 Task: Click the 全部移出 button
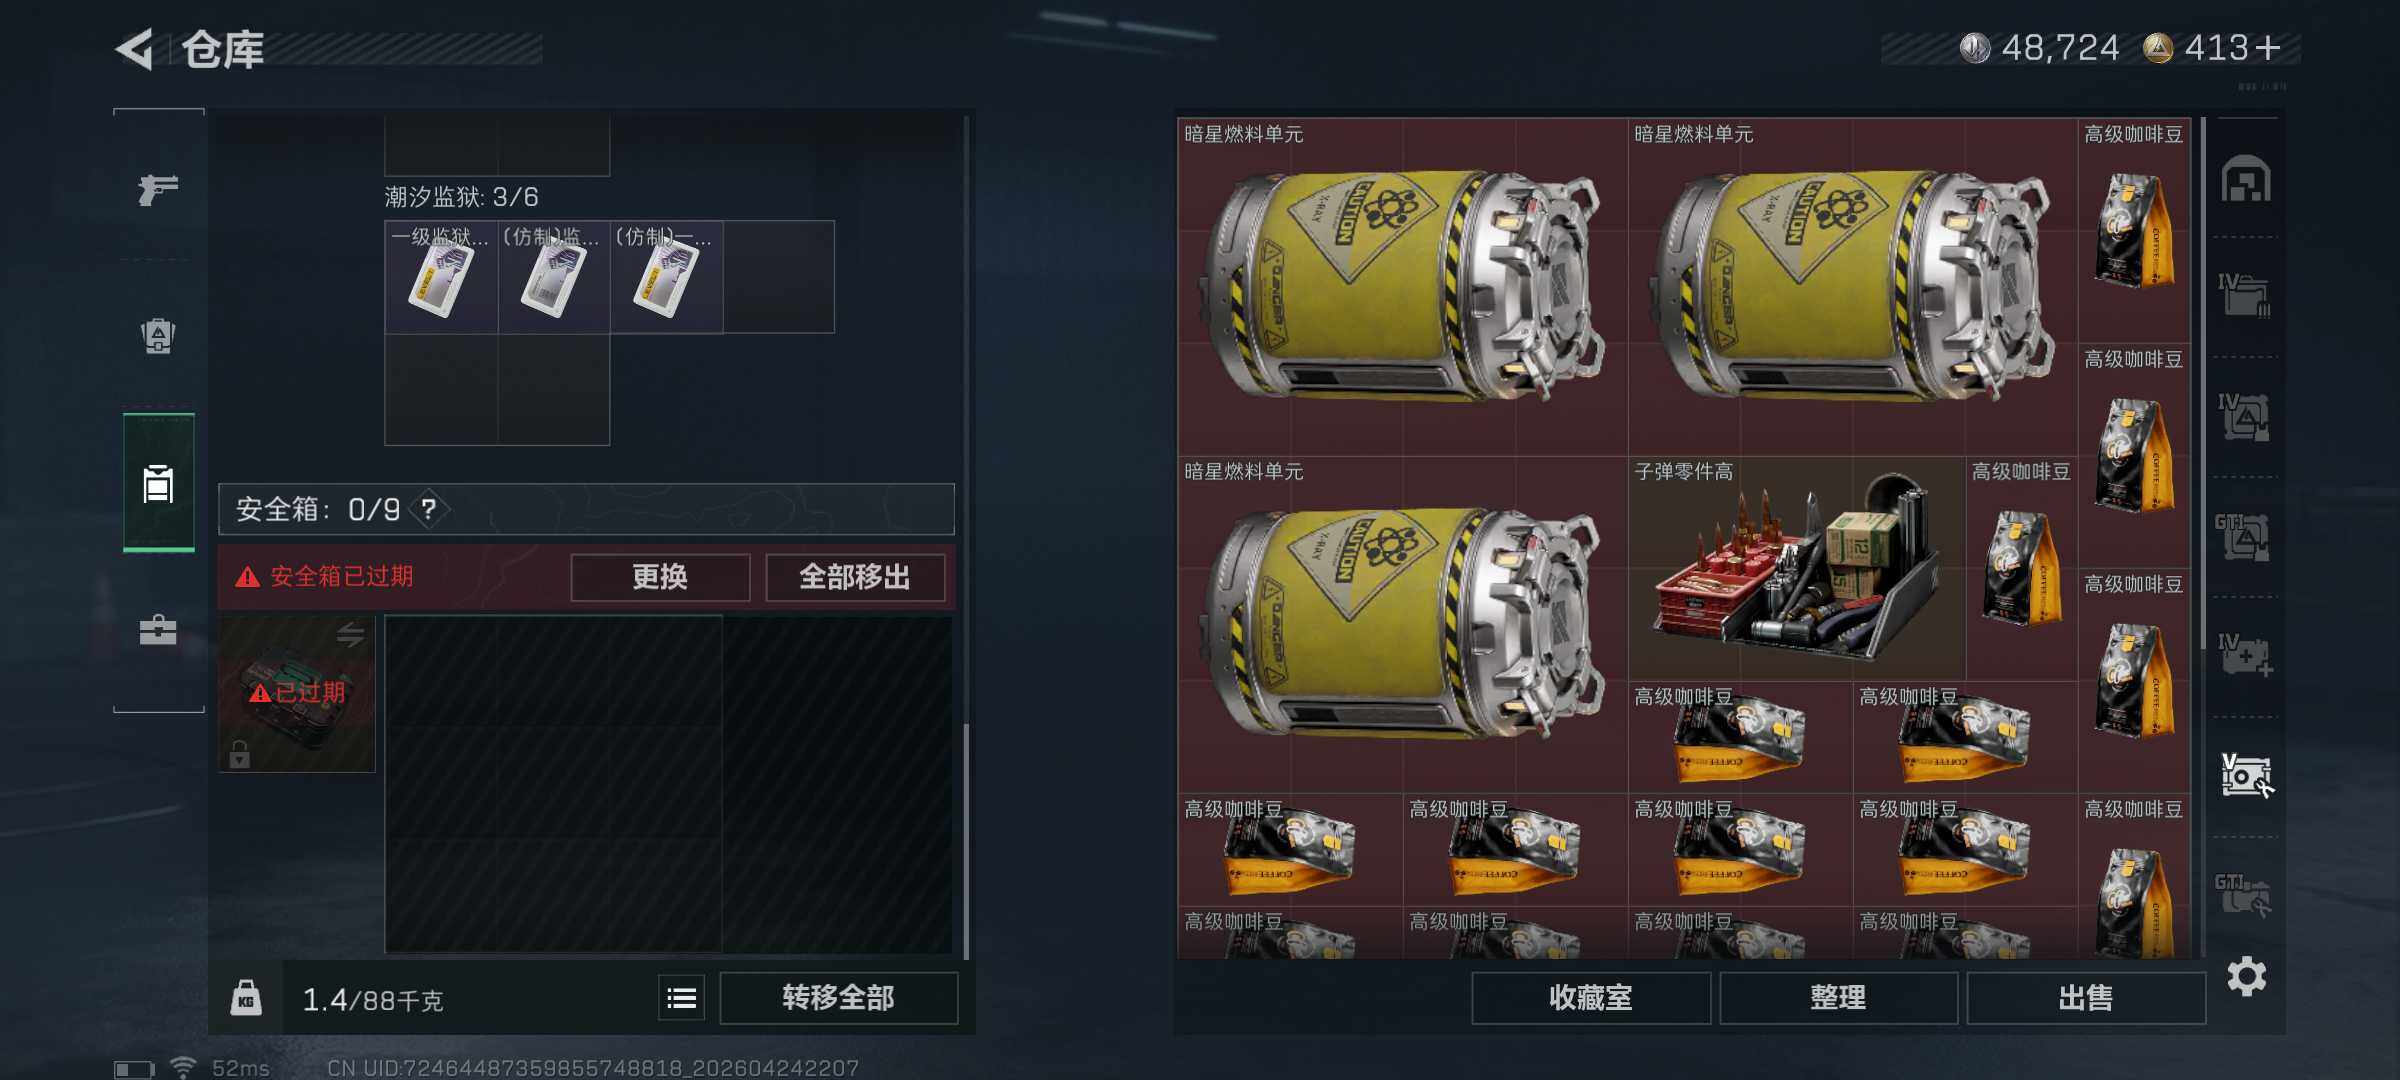point(855,577)
